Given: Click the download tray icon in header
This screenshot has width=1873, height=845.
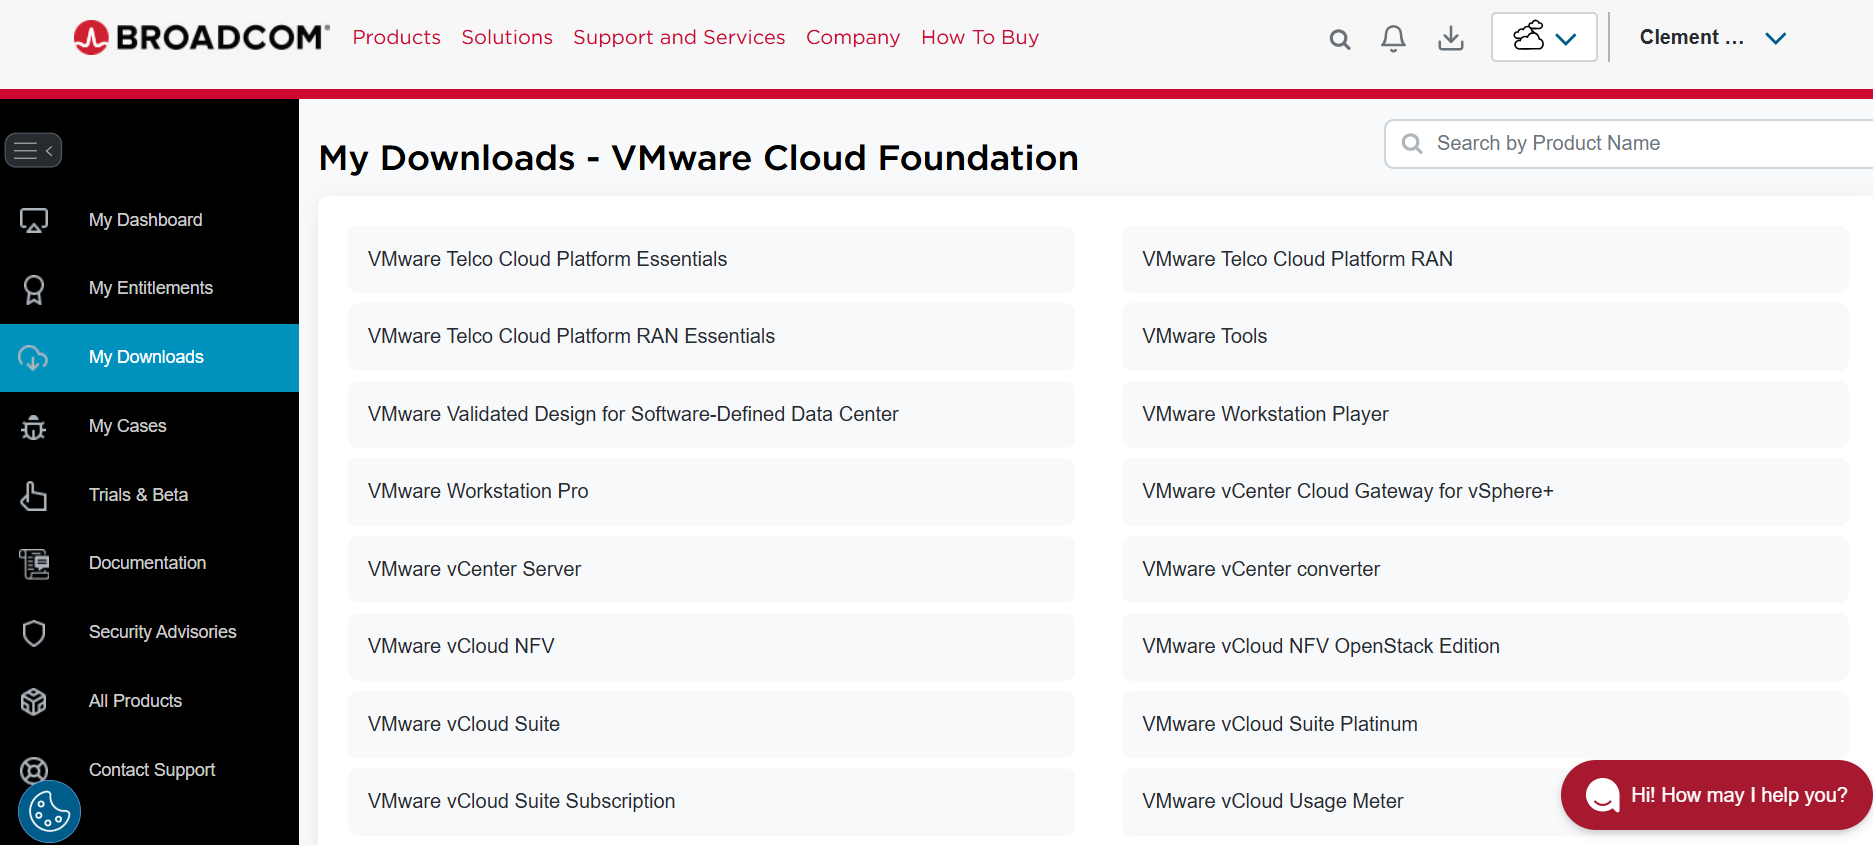Looking at the screenshot, I should [x=1450, y=39].
